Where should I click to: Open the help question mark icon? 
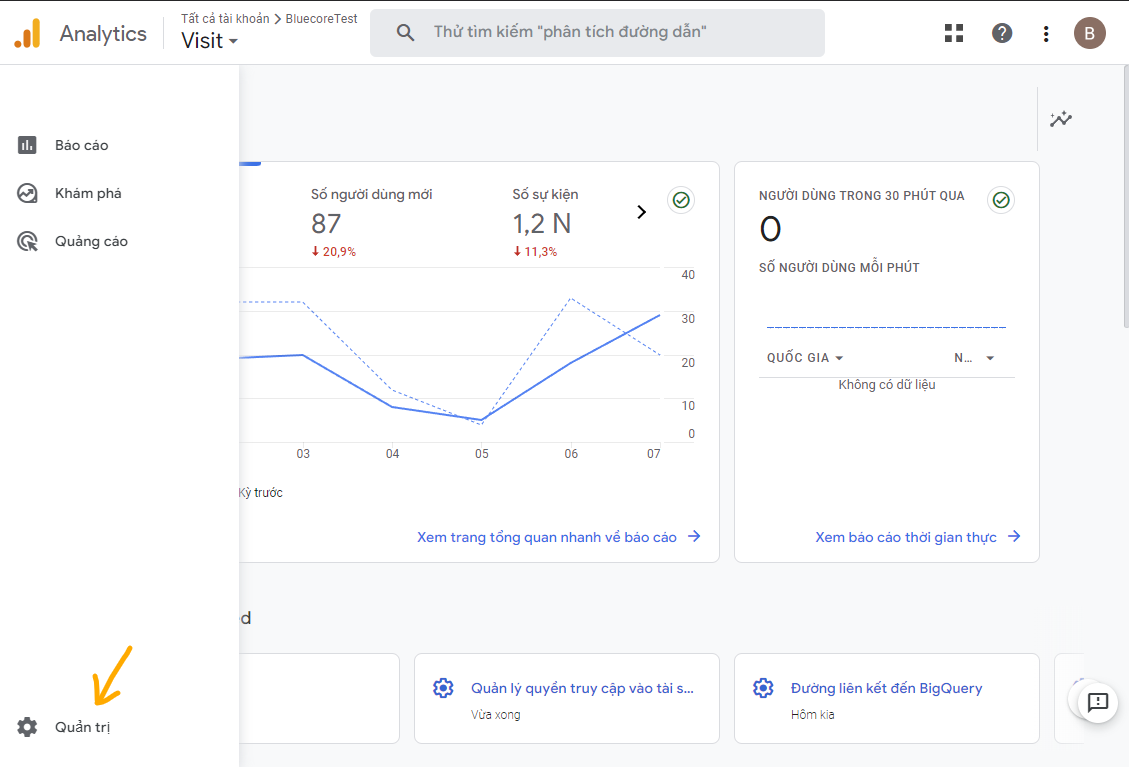pyautogui.click(x=1001, y=33)
